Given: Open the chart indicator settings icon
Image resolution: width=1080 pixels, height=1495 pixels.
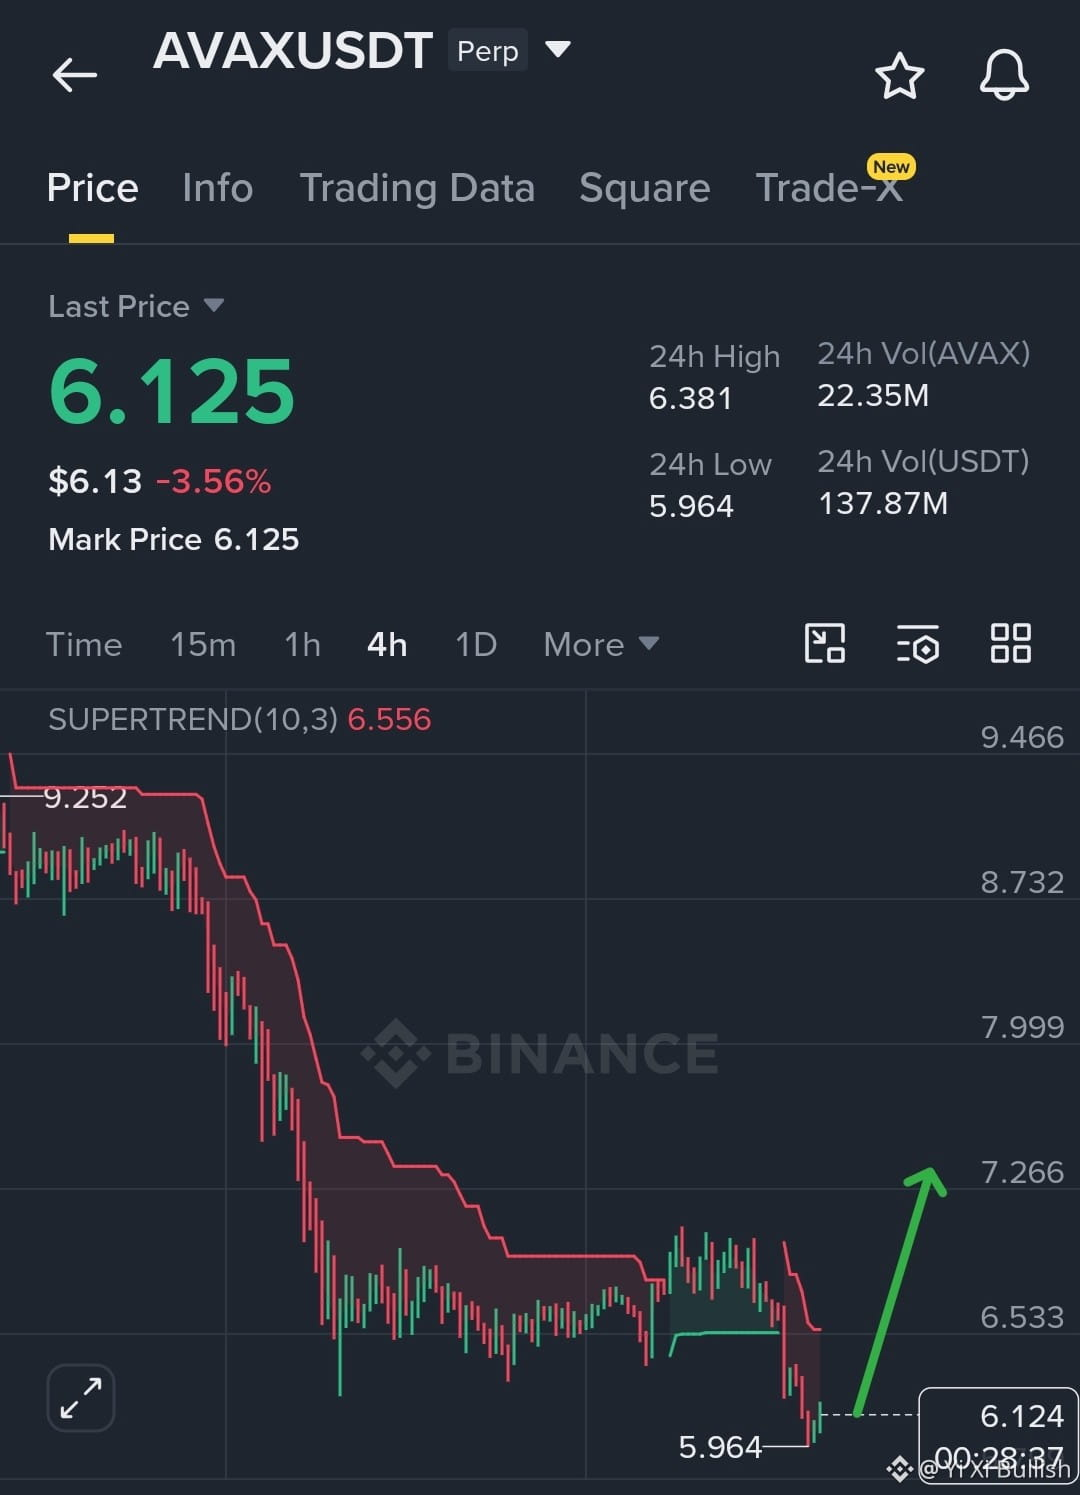Looking at the screenshot, I should click(918, 644).
